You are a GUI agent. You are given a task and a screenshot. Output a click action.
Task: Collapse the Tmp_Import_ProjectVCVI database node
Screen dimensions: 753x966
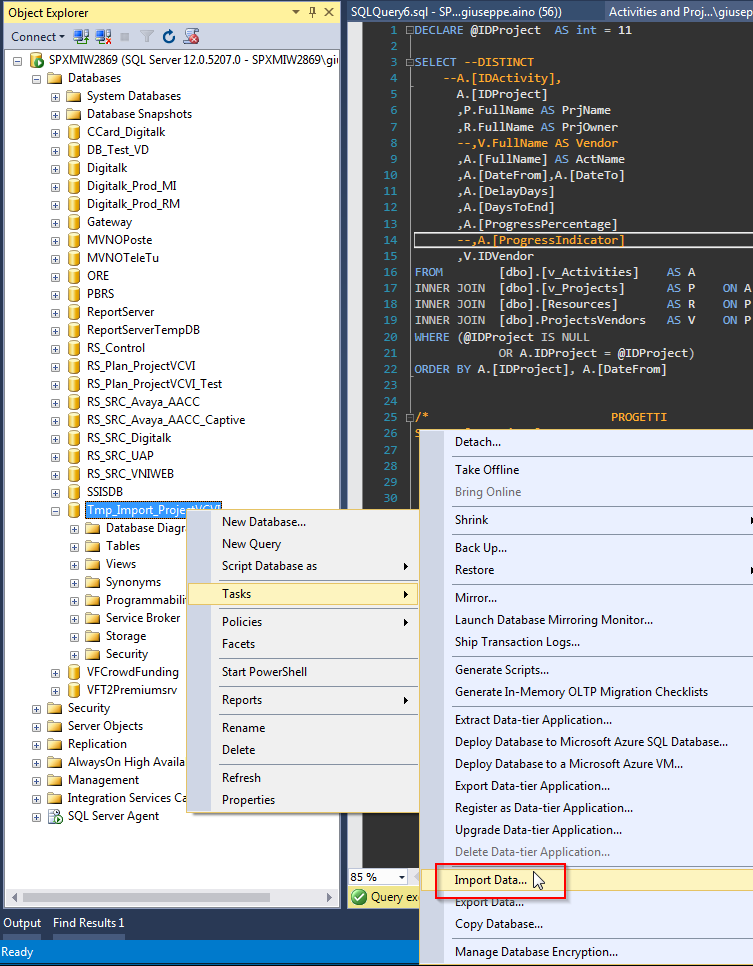coord(56,510)
